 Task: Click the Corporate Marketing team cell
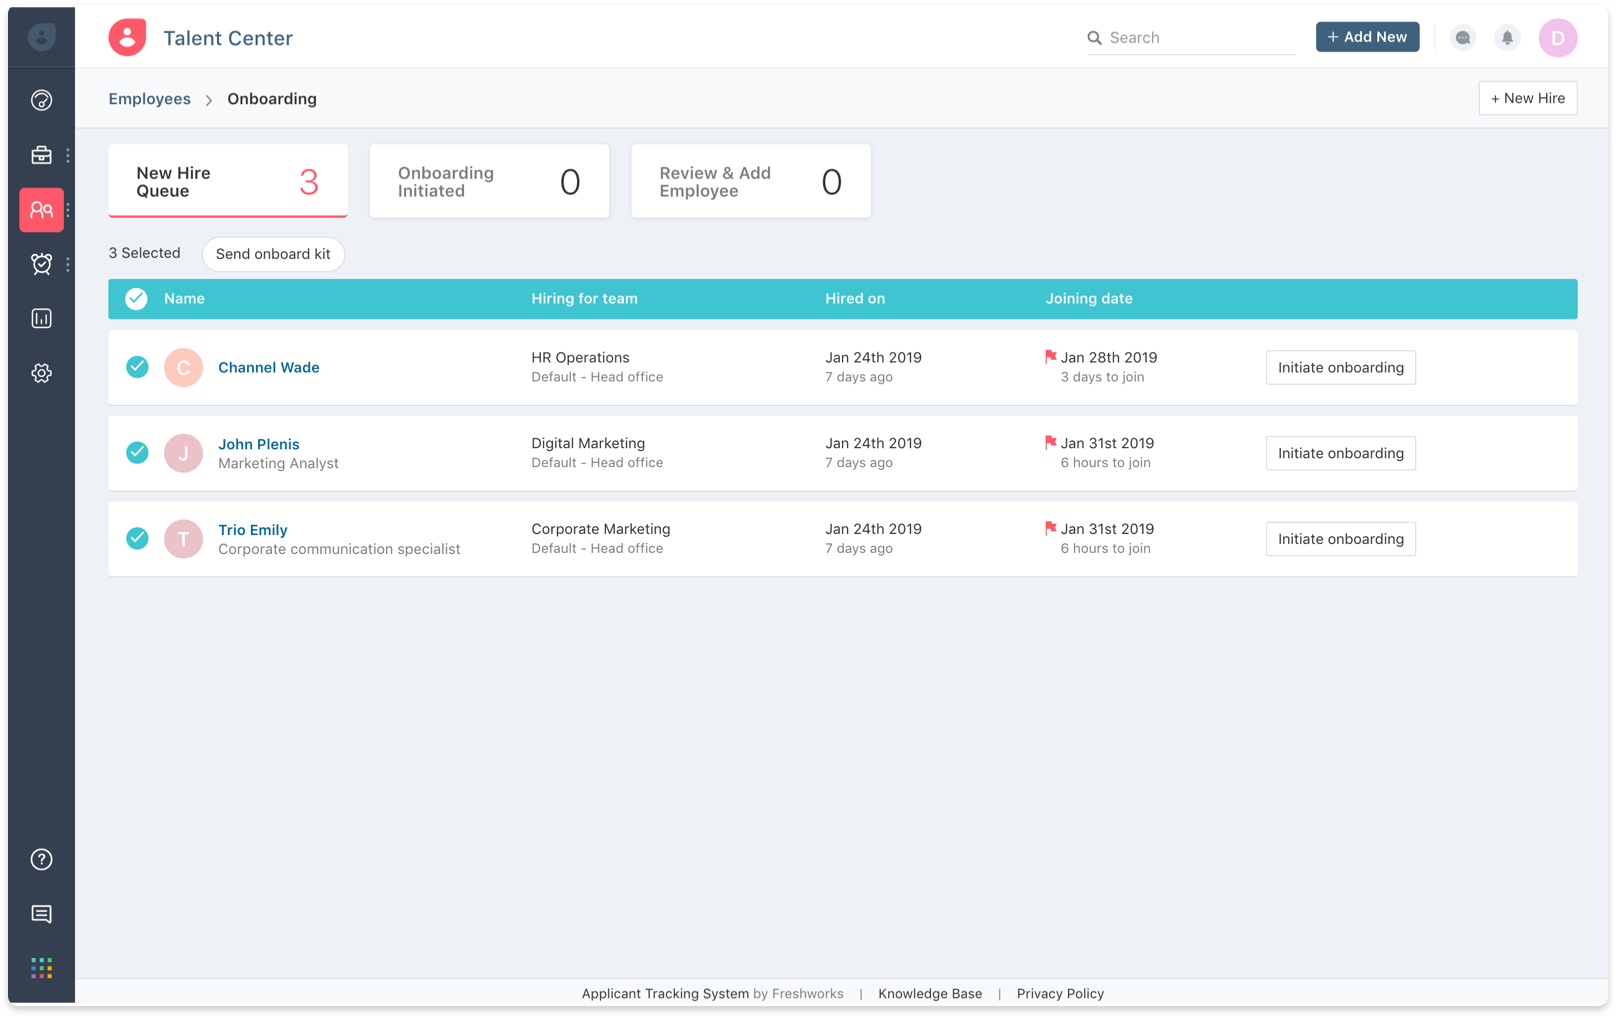pos(601,529)
